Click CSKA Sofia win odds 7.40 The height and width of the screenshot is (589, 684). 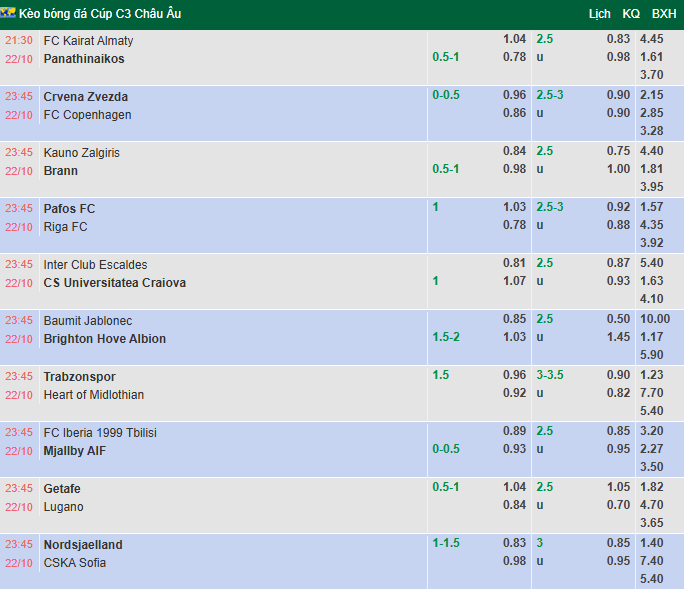click(x=651, y=561)
